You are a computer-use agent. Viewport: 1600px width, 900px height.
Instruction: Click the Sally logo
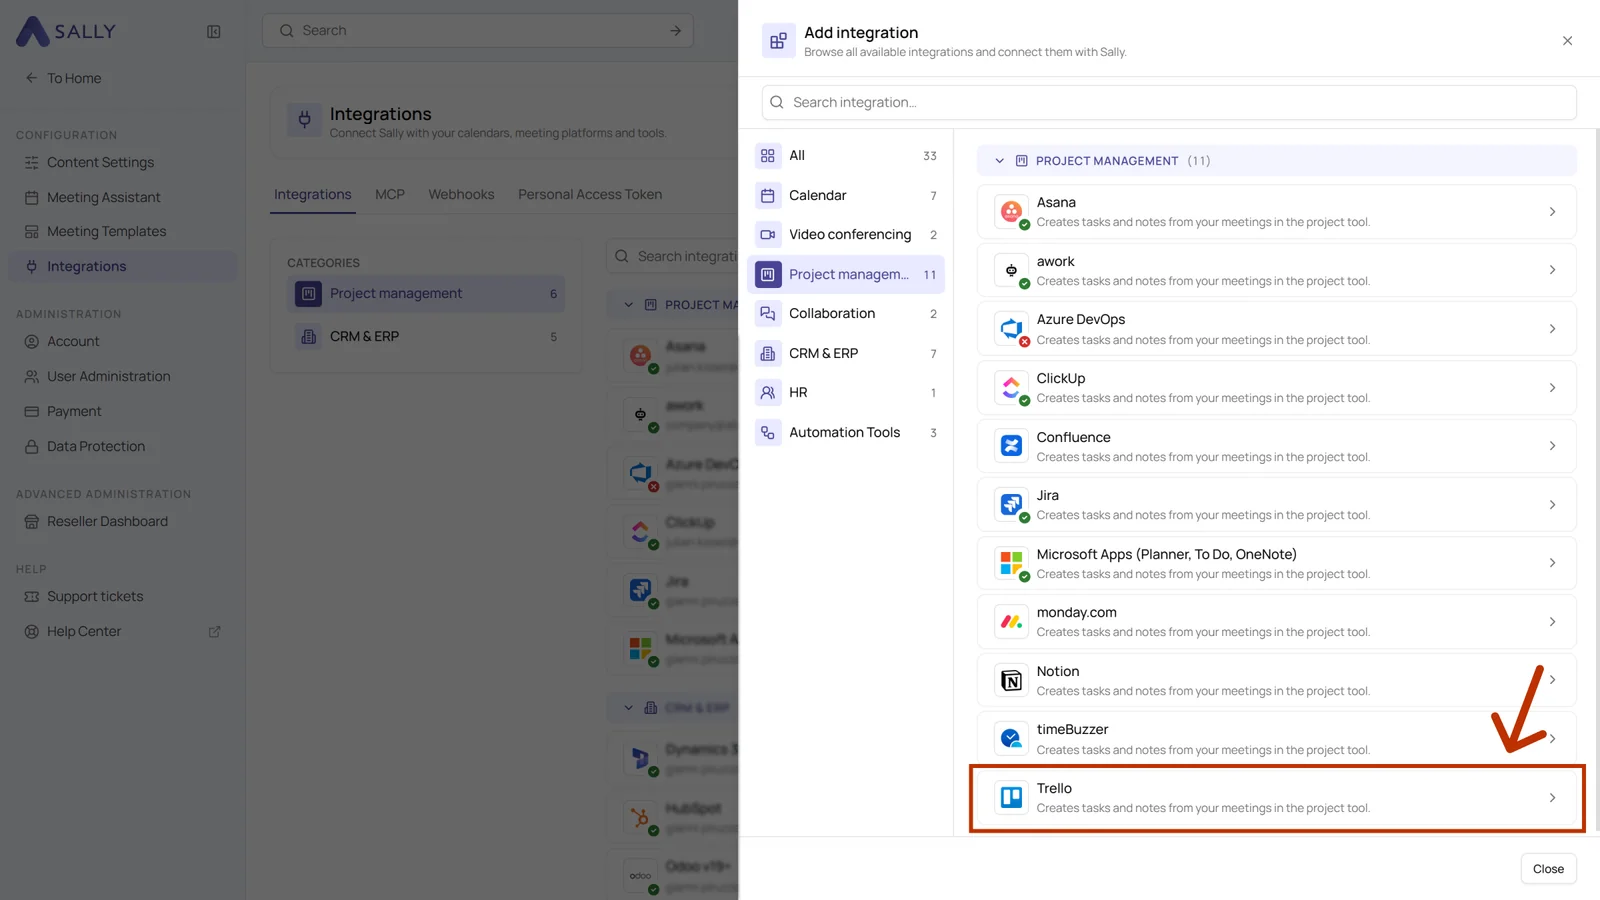(66, 31)
